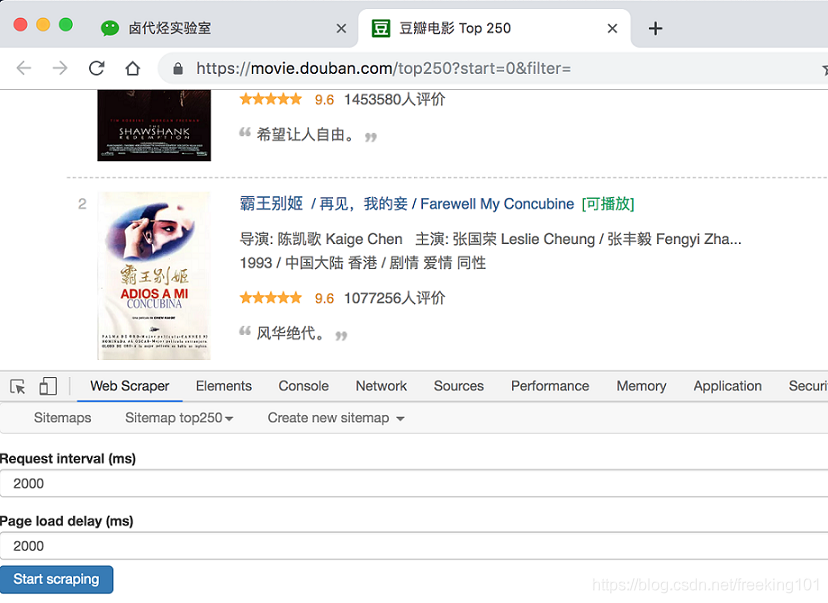Switch to the Console tab

pos(304,386)
